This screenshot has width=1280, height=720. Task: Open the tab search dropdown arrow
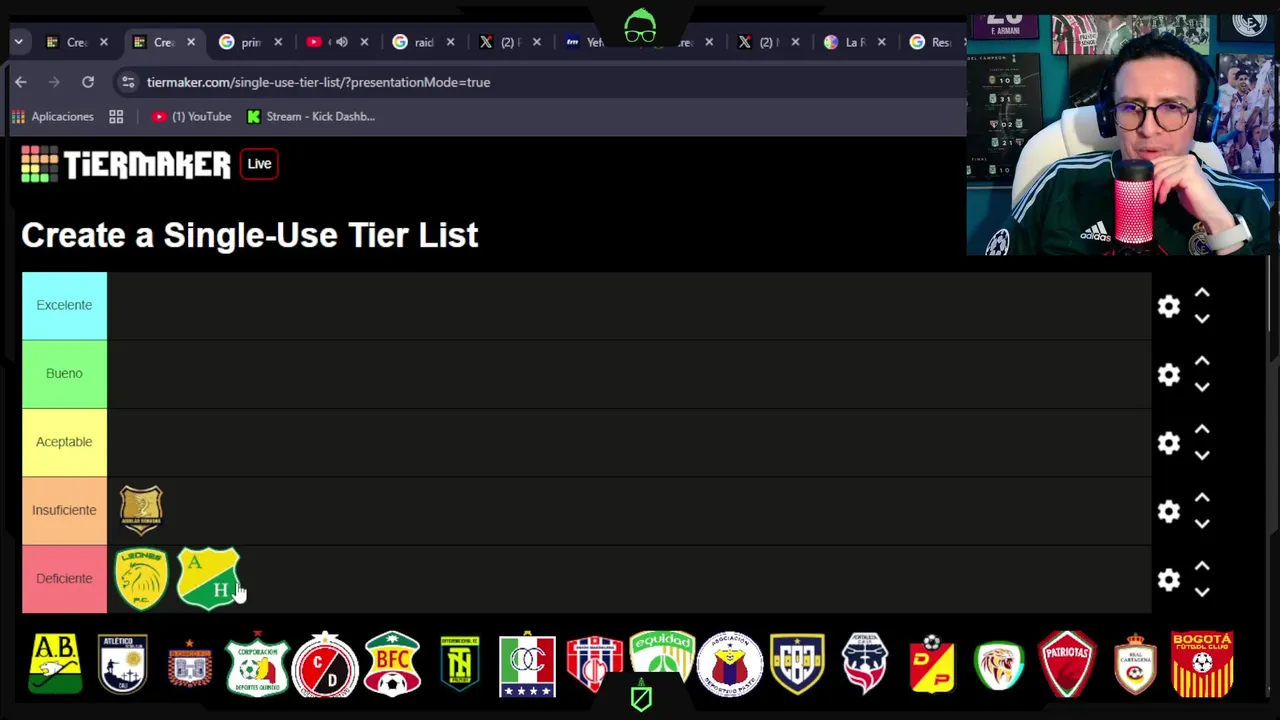pos(18,42)
